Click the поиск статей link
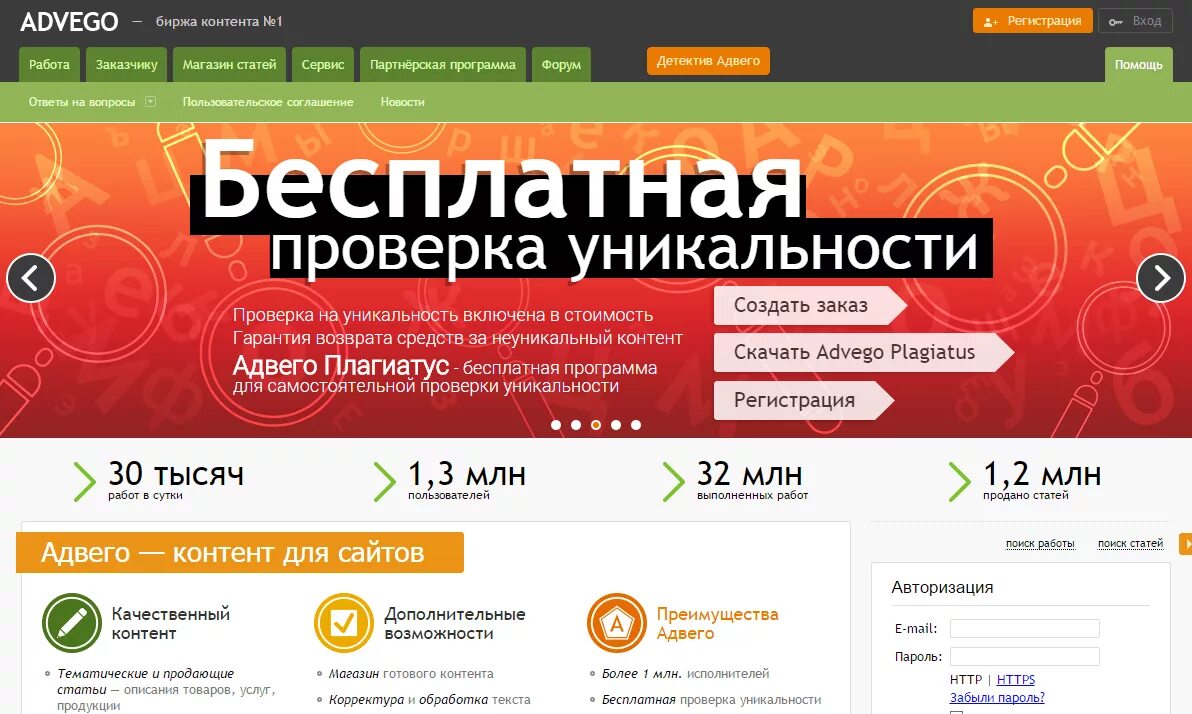 pyautogui.click(x=1130, y=544)
